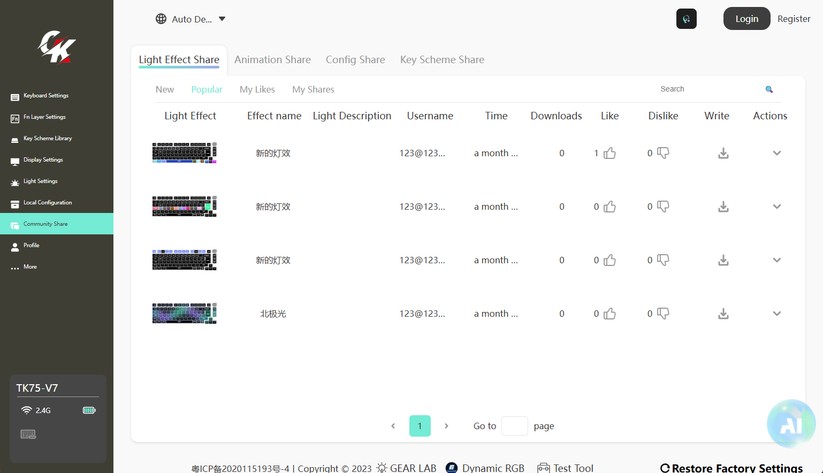This screenshot has width=823, height=473.
Task: Open Fn Layer Settings in sidebar
Action: point(56,117)
